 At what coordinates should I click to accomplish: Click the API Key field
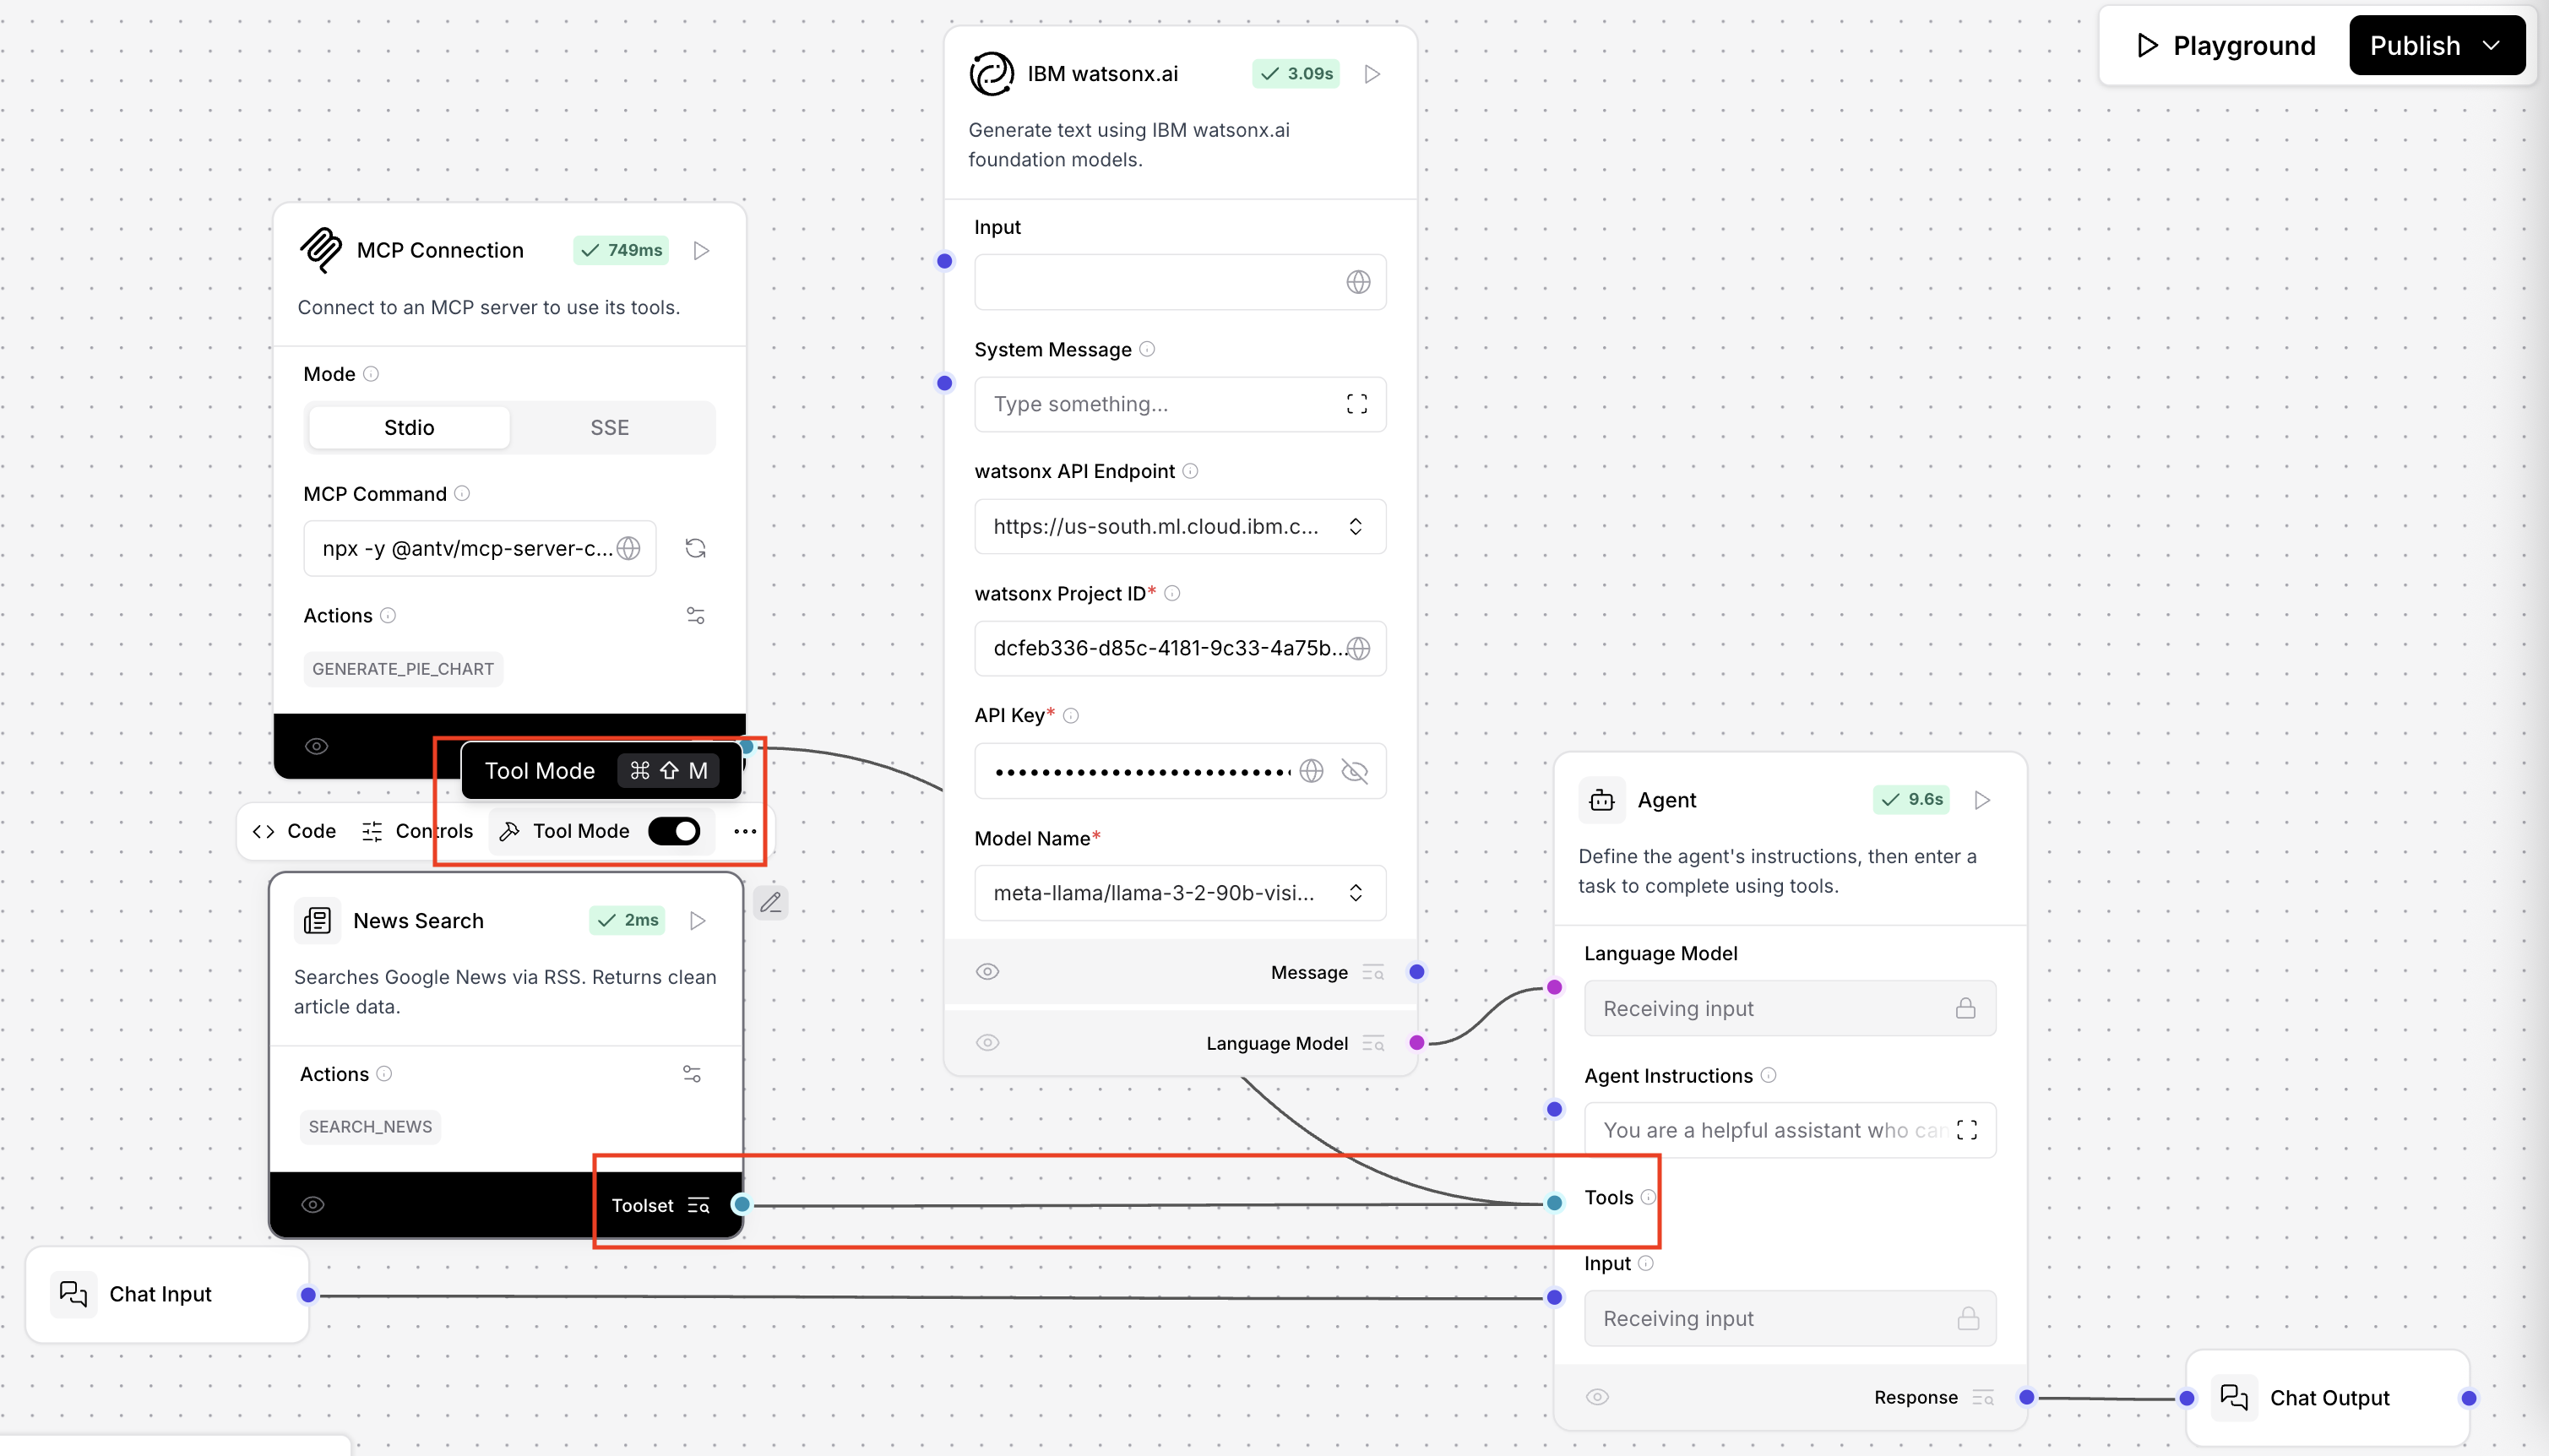click(1180, 771)
